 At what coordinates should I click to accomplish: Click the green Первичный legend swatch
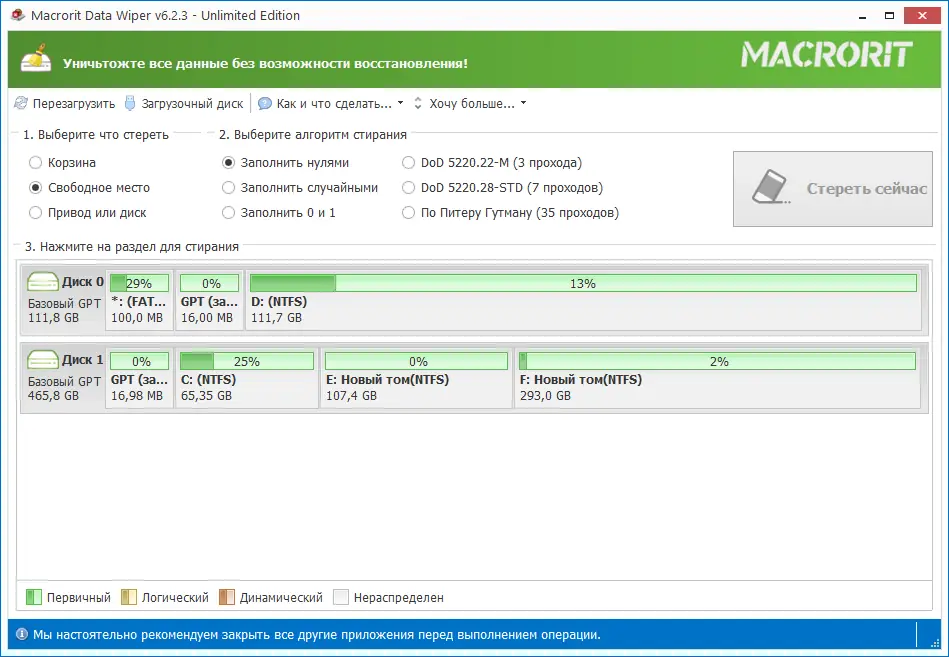34,597
